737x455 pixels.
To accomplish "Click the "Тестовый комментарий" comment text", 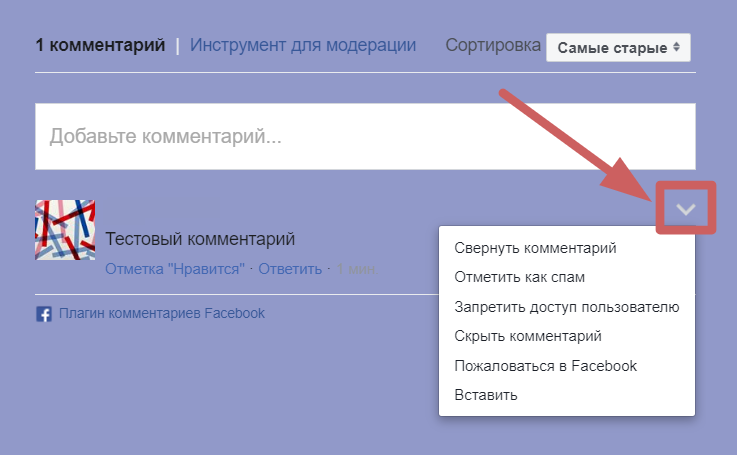I will click(x=200, y=239).
